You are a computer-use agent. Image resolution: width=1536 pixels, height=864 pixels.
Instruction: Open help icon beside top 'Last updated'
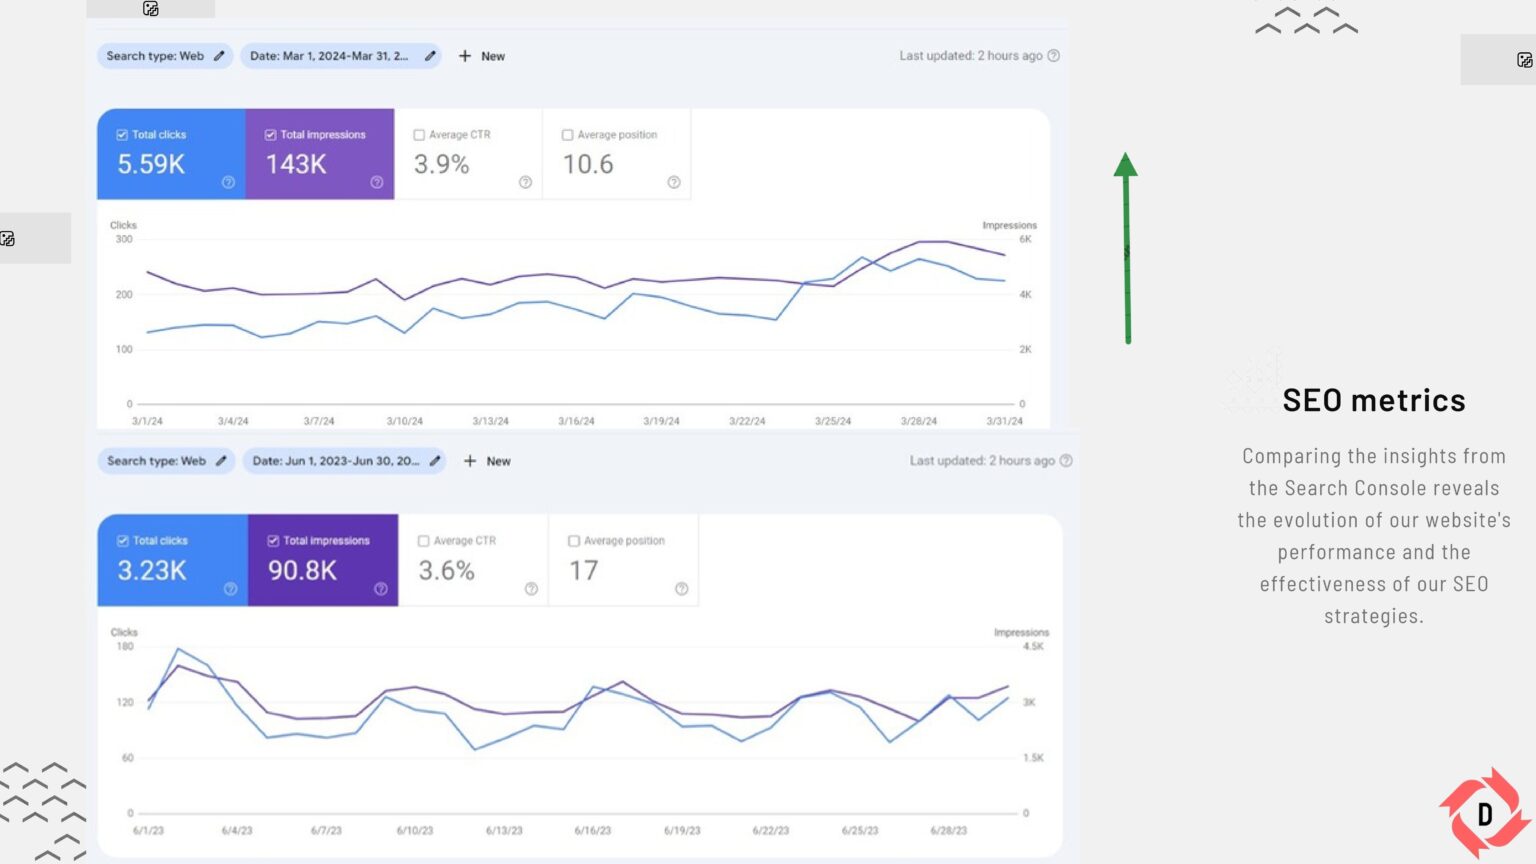[1053, 56]
